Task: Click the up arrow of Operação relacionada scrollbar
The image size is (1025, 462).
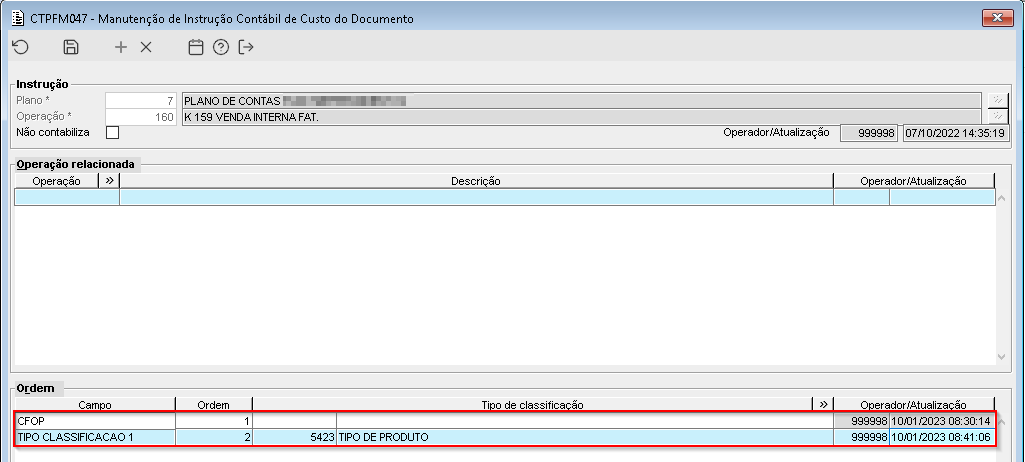Action: click(x=1001, y=197)
